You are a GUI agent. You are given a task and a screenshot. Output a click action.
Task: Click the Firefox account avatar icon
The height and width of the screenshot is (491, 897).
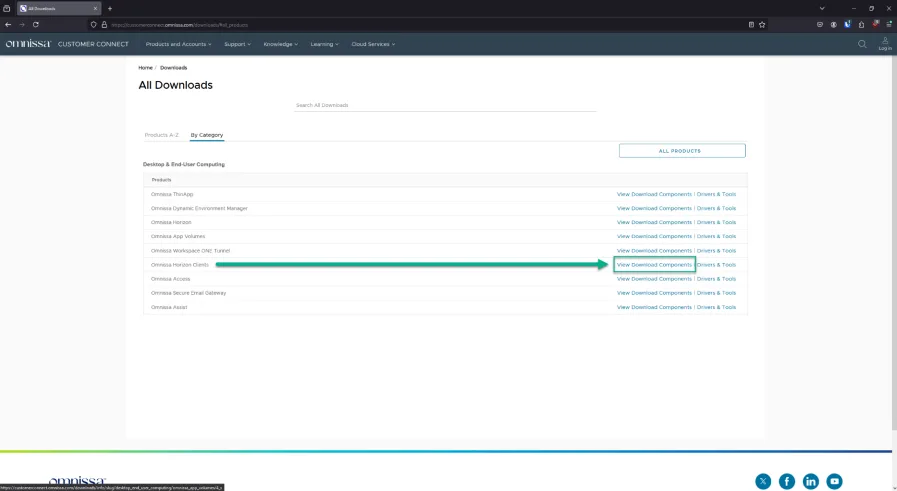pos(834,25)
